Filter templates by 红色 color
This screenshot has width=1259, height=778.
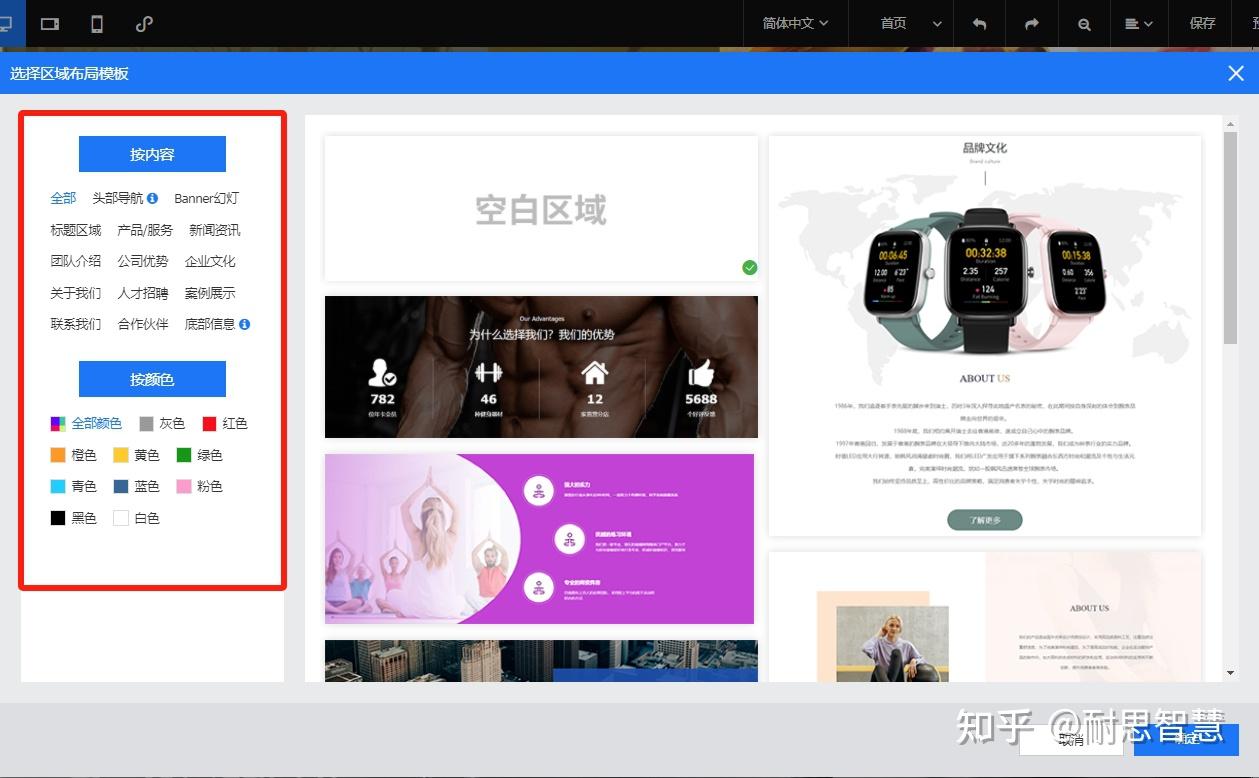pyautogui.click(x=225, y=424)
